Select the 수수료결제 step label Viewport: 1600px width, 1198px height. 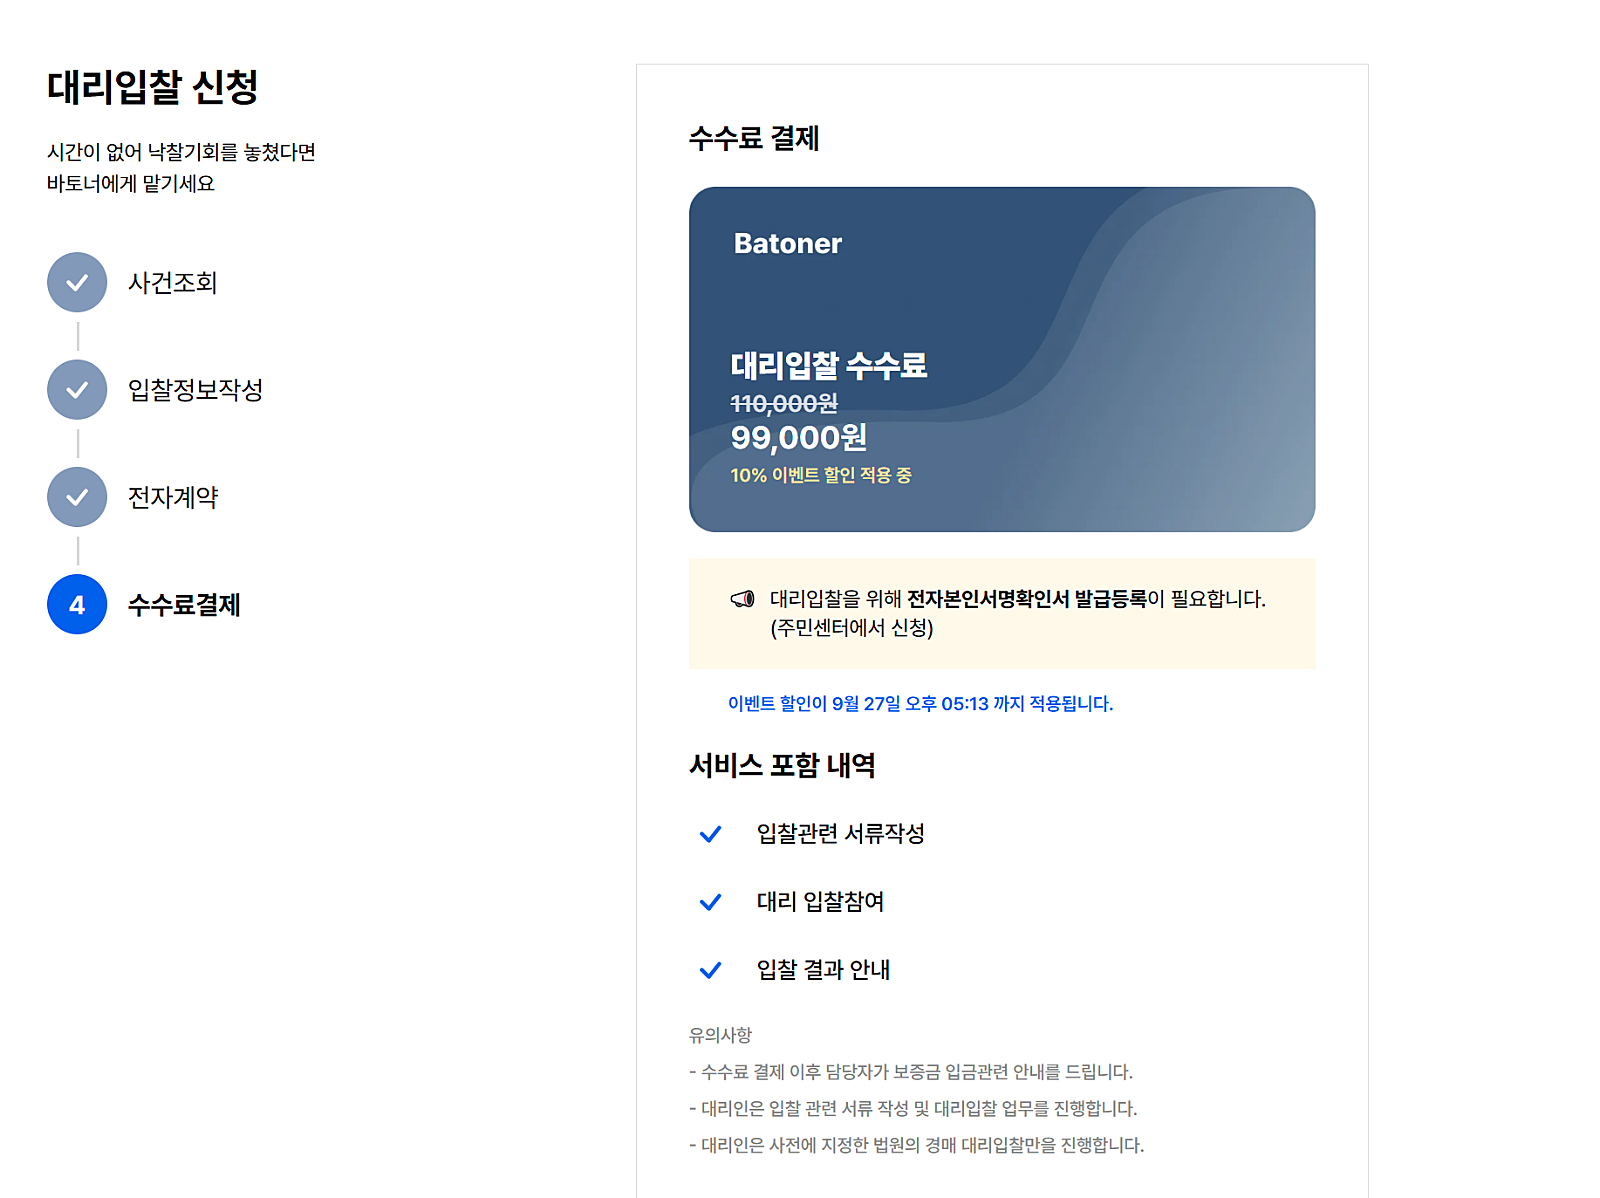tap(184, 605)
